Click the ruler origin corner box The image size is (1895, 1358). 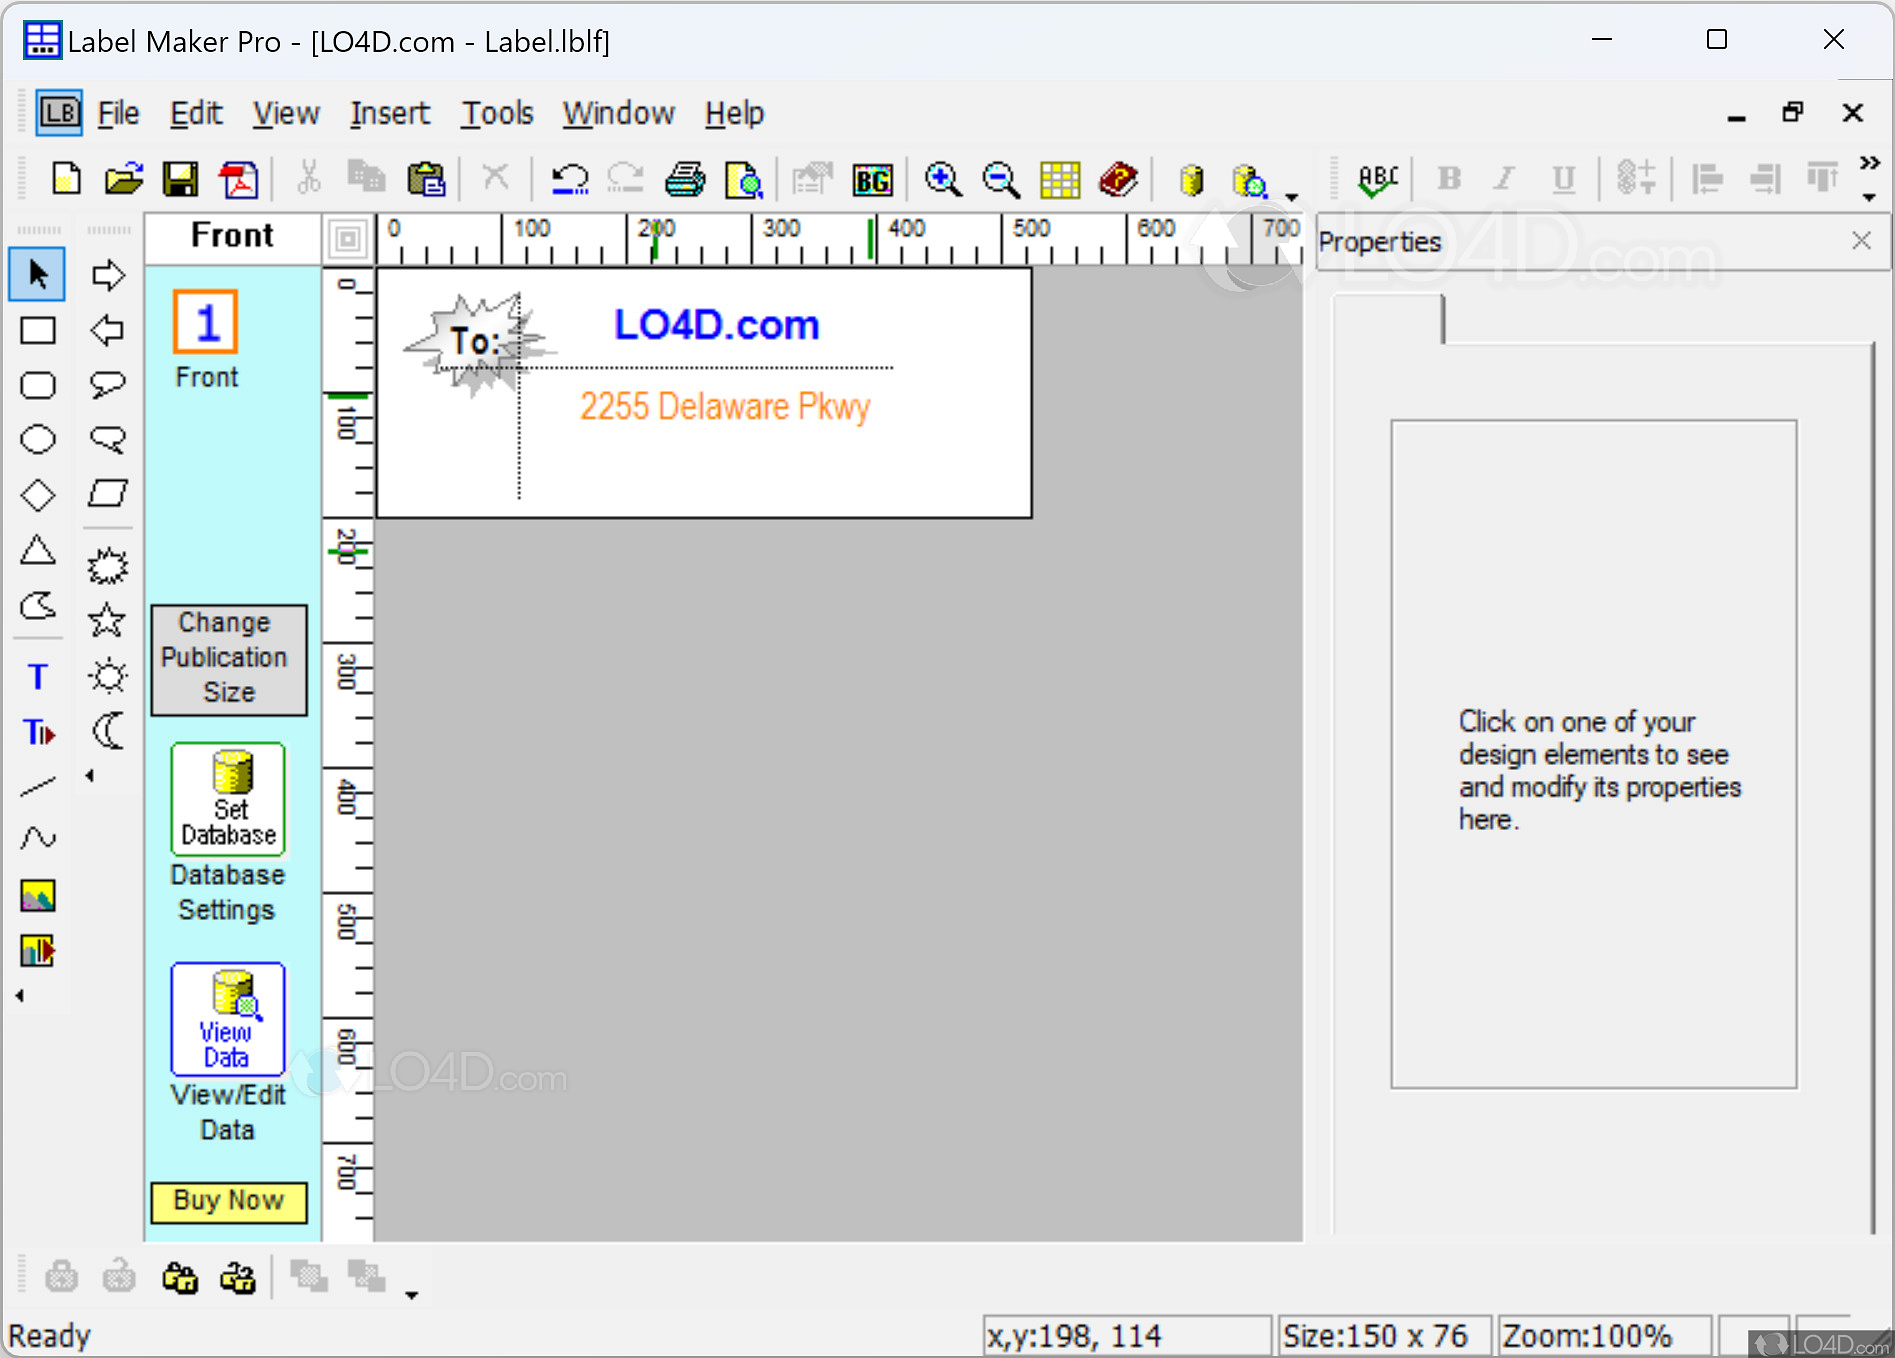(x=348, y=239)
